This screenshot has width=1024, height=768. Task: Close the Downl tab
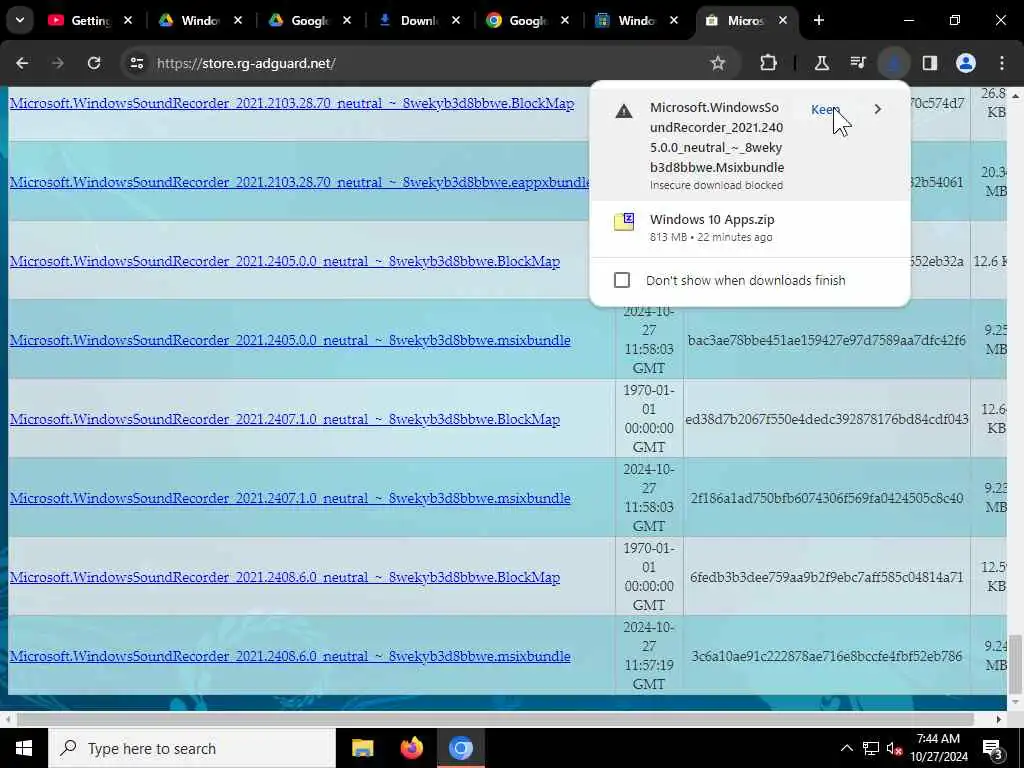click(x=456, y=20)
